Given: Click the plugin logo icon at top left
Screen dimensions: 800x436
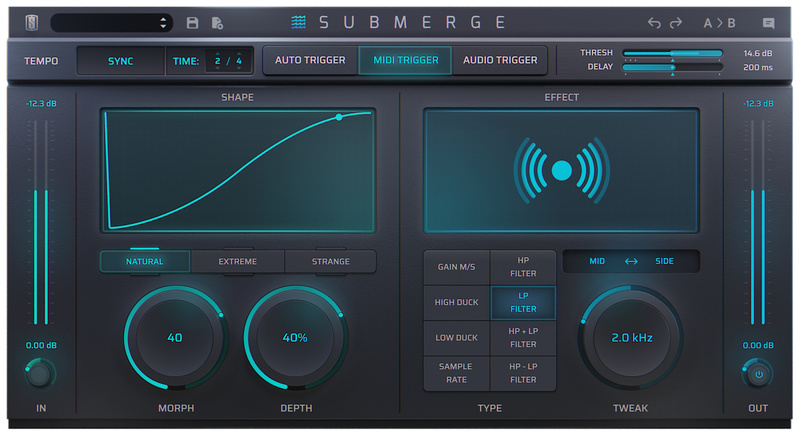Looking at the screenshot, I should pos(31,22).
